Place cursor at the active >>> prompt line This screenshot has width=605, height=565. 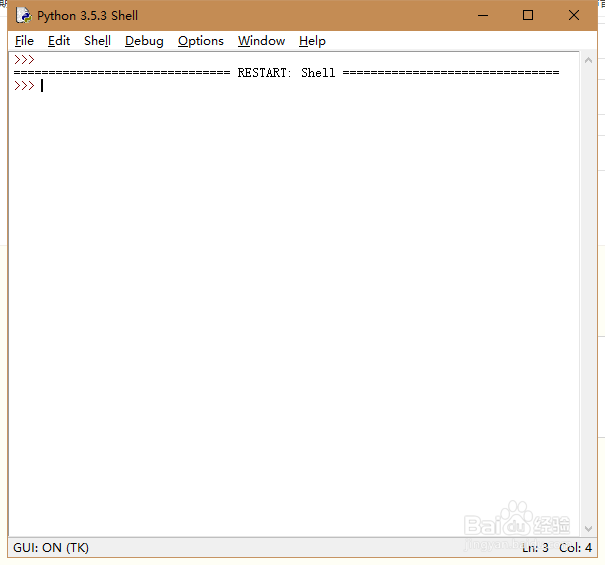pos(293,86)
